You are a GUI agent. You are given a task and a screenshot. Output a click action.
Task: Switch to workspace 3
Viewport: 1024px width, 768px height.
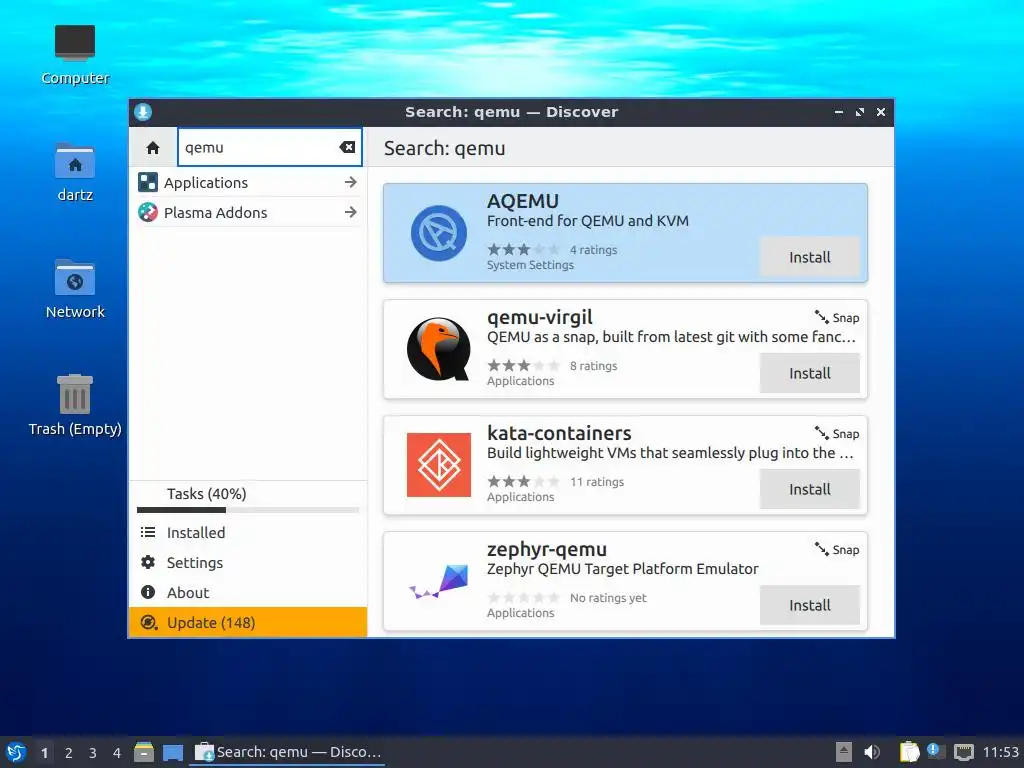click(x=93, y=753)
